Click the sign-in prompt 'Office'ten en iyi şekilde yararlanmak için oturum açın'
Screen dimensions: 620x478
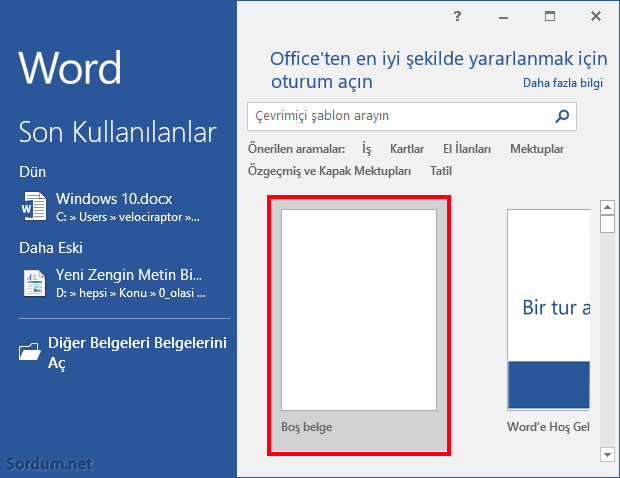tap(439, 70)
